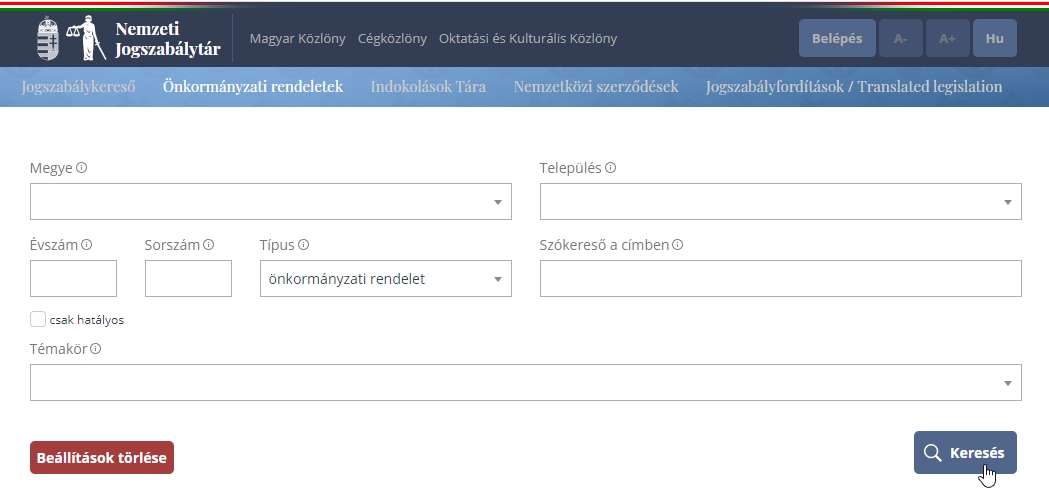1049x496 pixels.
Task: Open the Megye dropdown
Action: coord(271,201)
